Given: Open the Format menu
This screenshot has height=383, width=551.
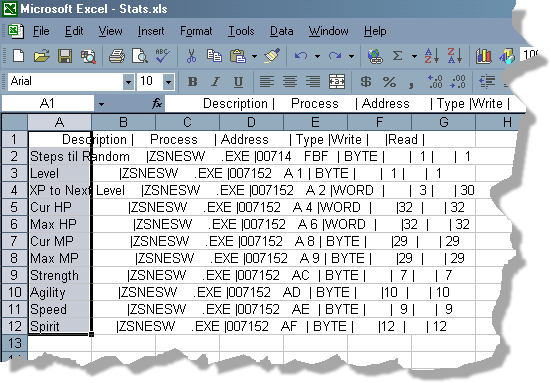Looking at the screenshot, I should point(196,31).
